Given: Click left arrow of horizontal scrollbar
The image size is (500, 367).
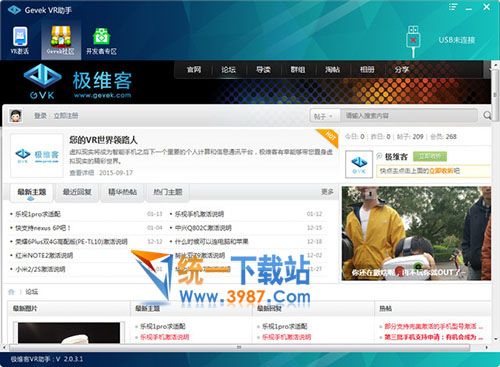Looking at the screenshot, I should (4, 347).
